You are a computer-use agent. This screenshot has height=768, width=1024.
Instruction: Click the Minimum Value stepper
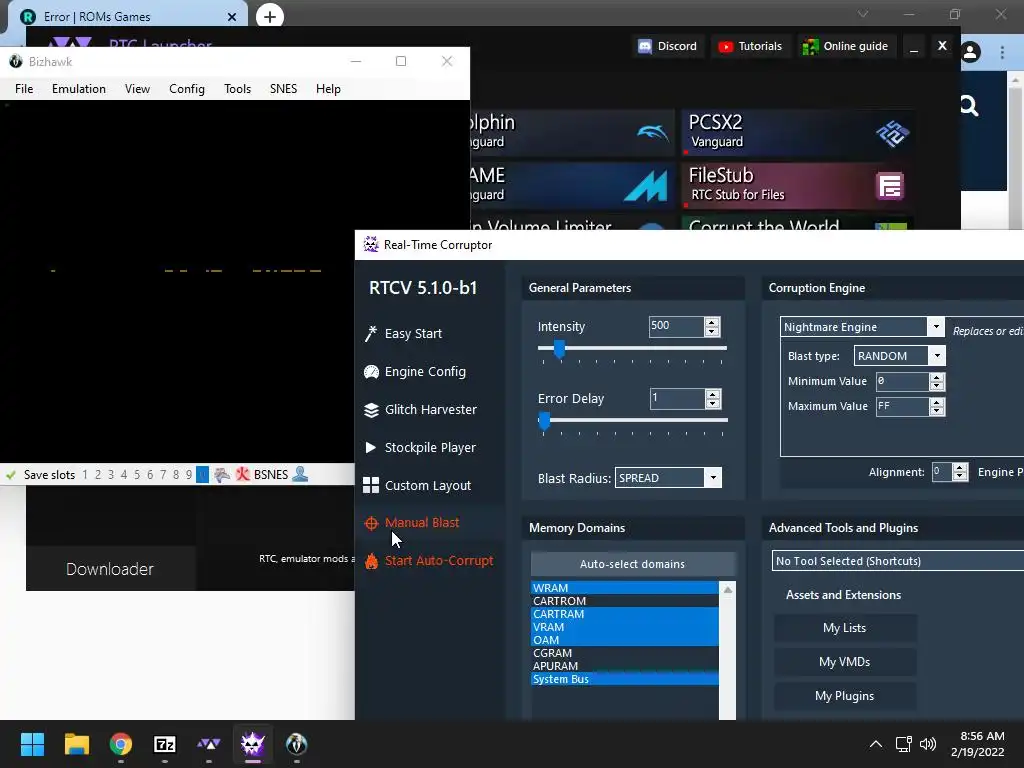pyautogui.click(x=936, y=381)
